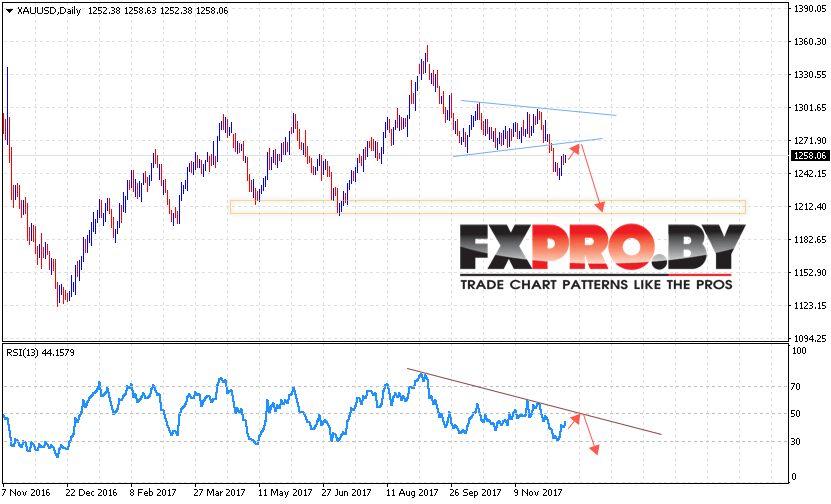Click the 1123.15 price axis label
Screen dimensions: 831x504
point(810,305)
